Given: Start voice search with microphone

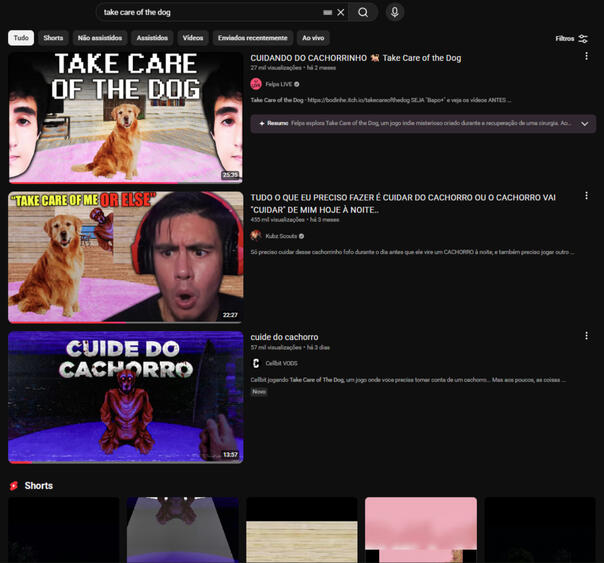Looking at the screenshot, I should pos(394,12).
